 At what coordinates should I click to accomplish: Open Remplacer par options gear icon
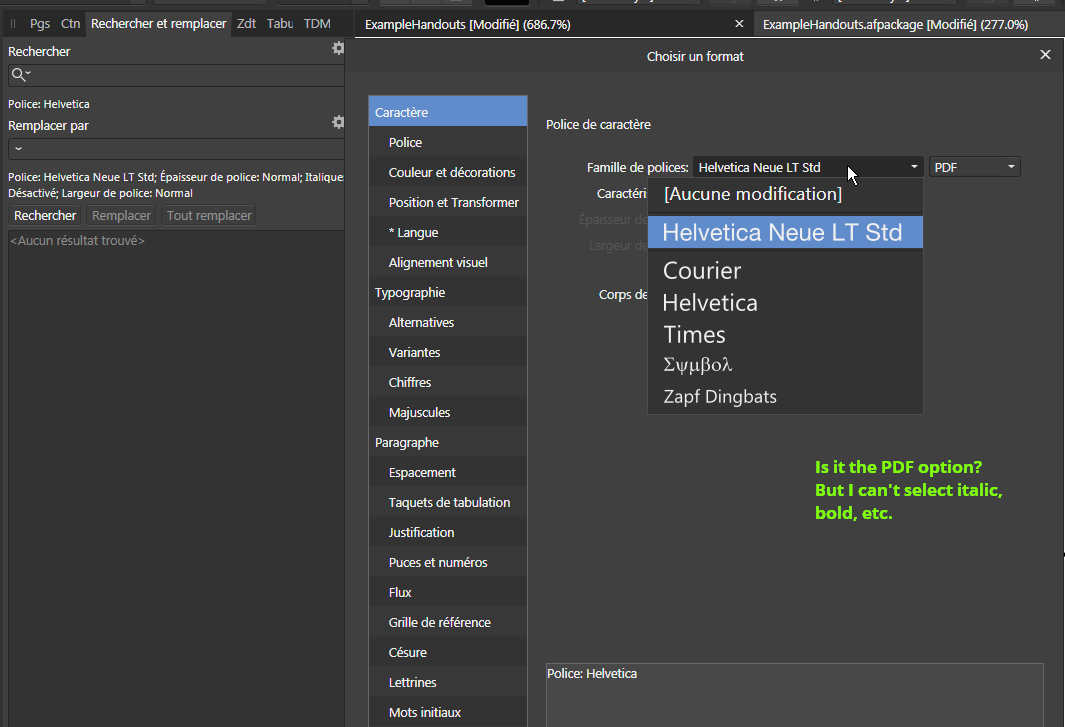coord(338,122)
